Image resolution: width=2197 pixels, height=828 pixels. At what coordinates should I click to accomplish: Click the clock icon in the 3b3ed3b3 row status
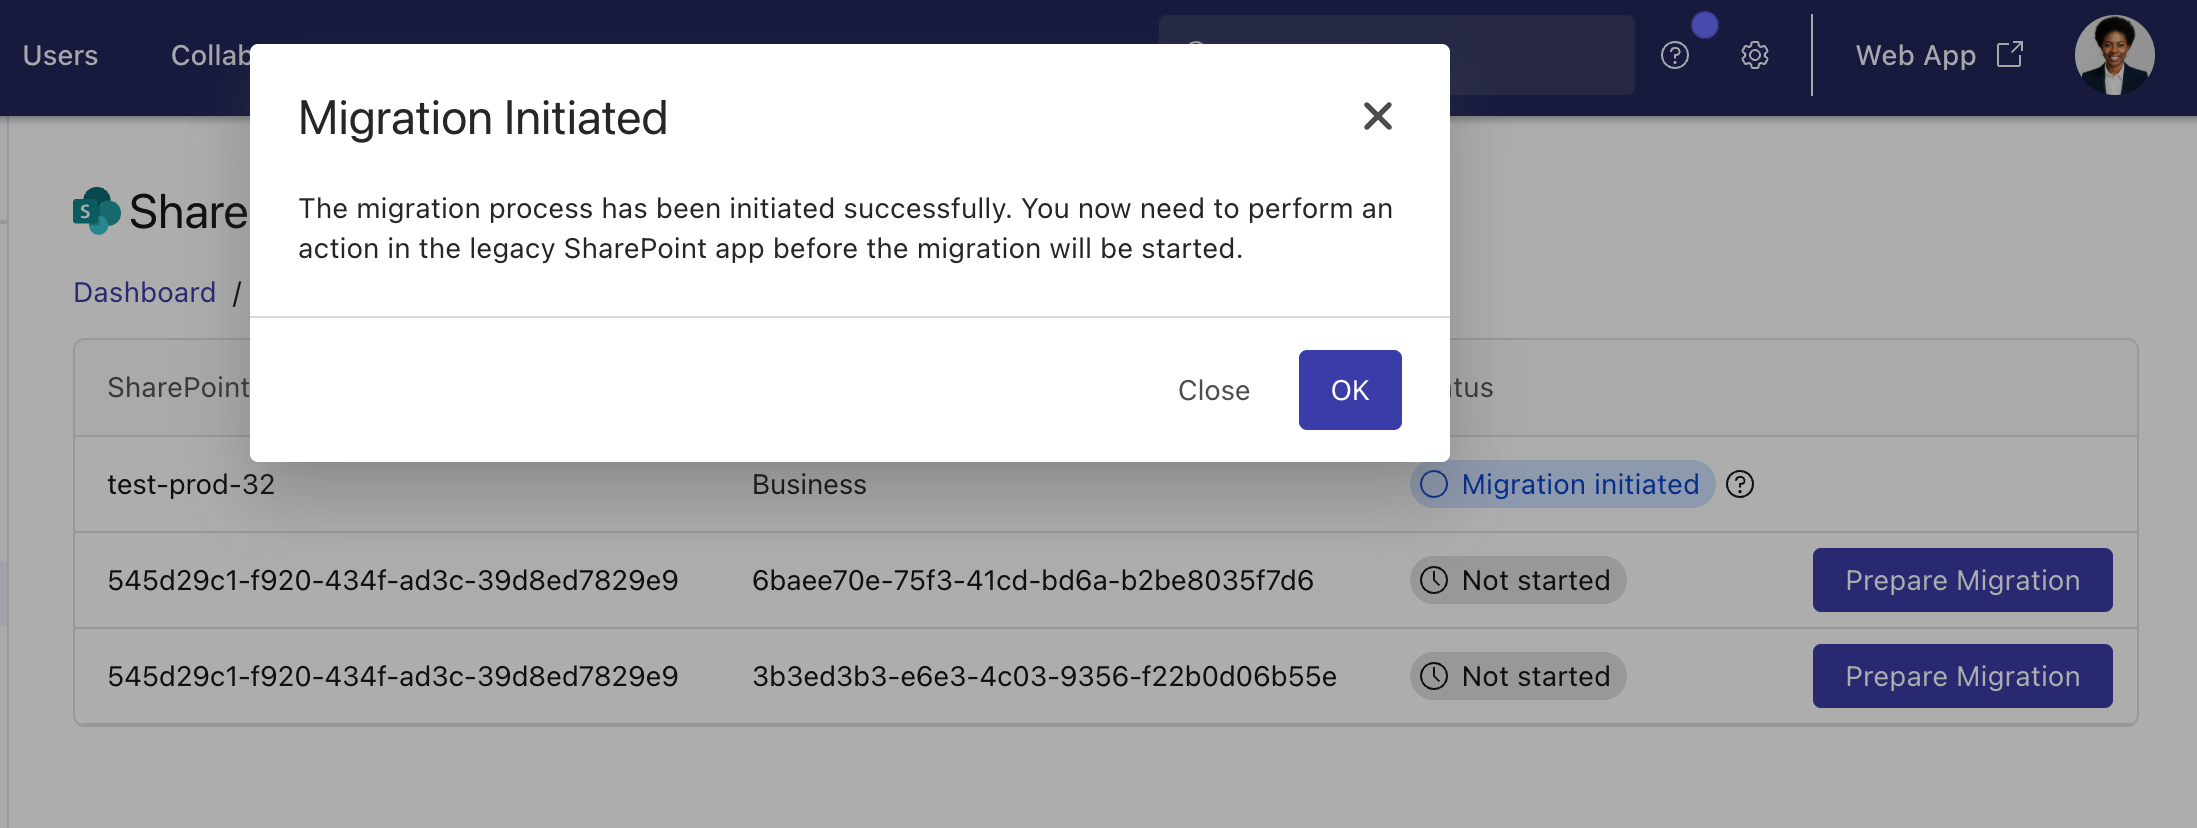[x=1434, y=676]
